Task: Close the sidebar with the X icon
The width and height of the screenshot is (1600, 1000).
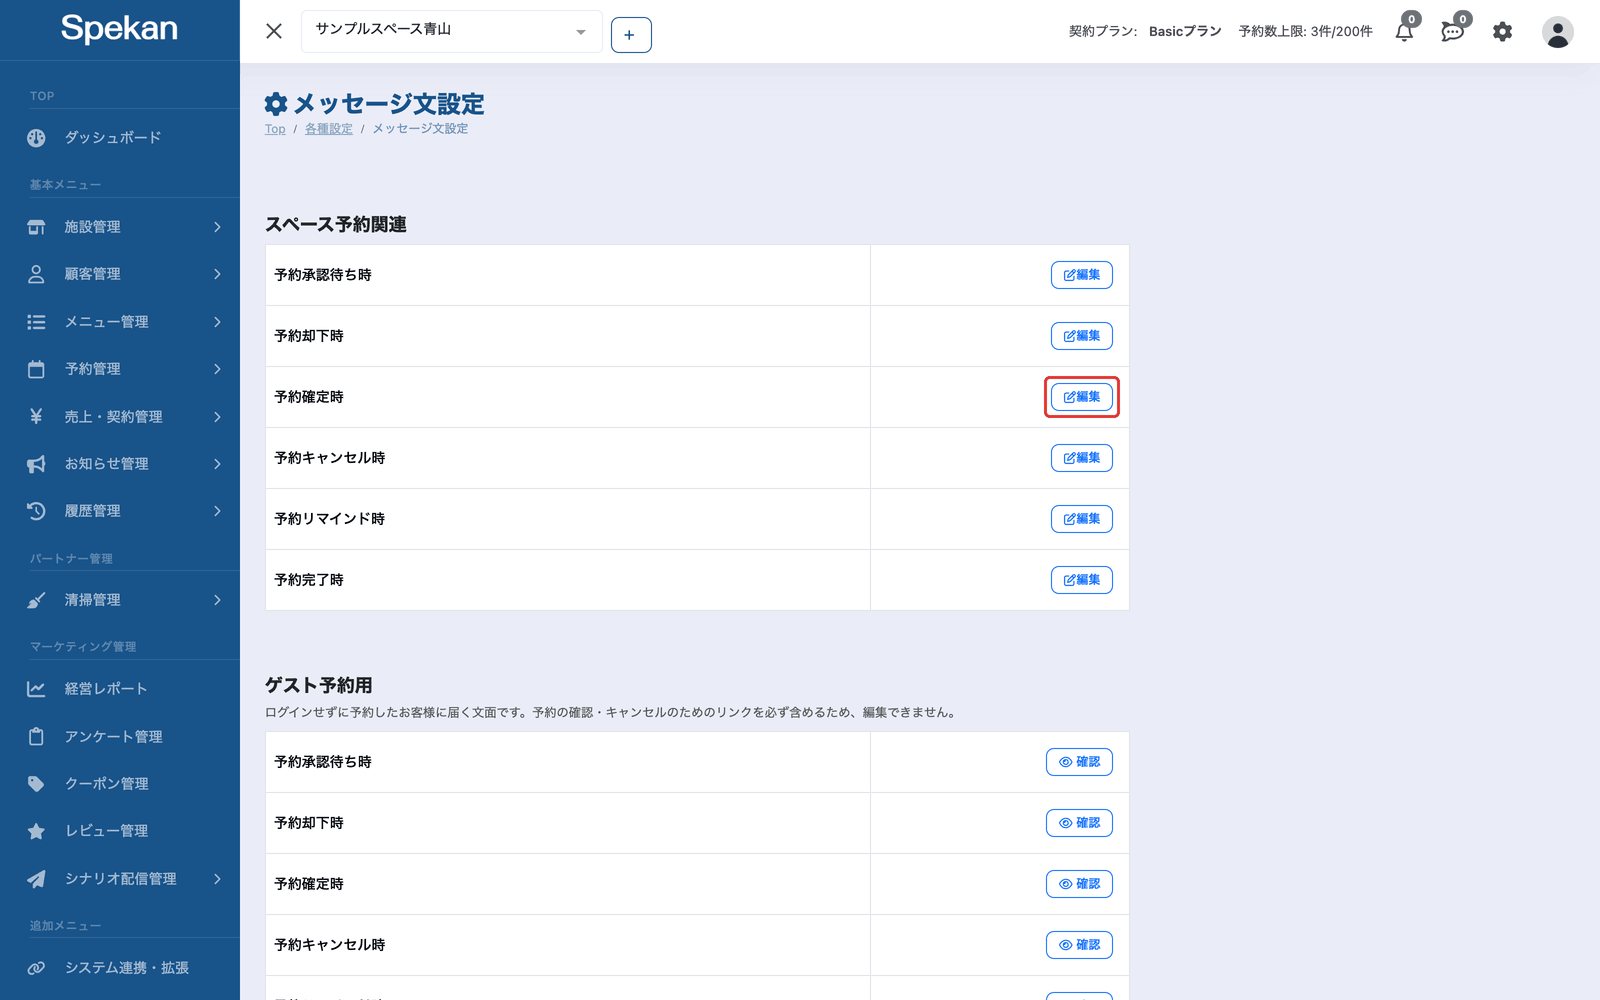Action: [x=274, y=31]
